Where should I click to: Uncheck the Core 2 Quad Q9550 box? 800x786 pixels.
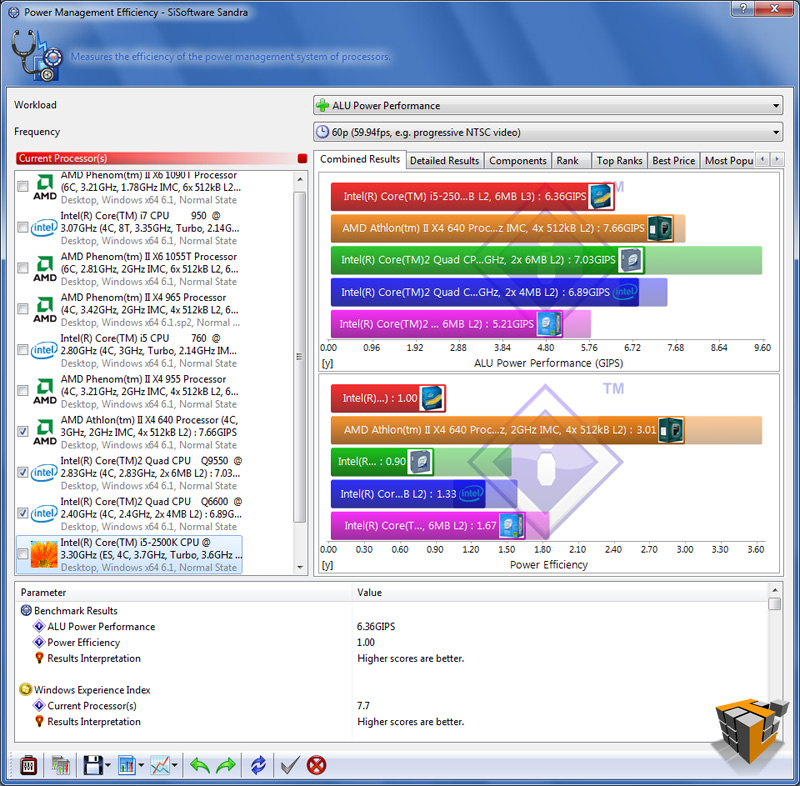click(22, 472)
